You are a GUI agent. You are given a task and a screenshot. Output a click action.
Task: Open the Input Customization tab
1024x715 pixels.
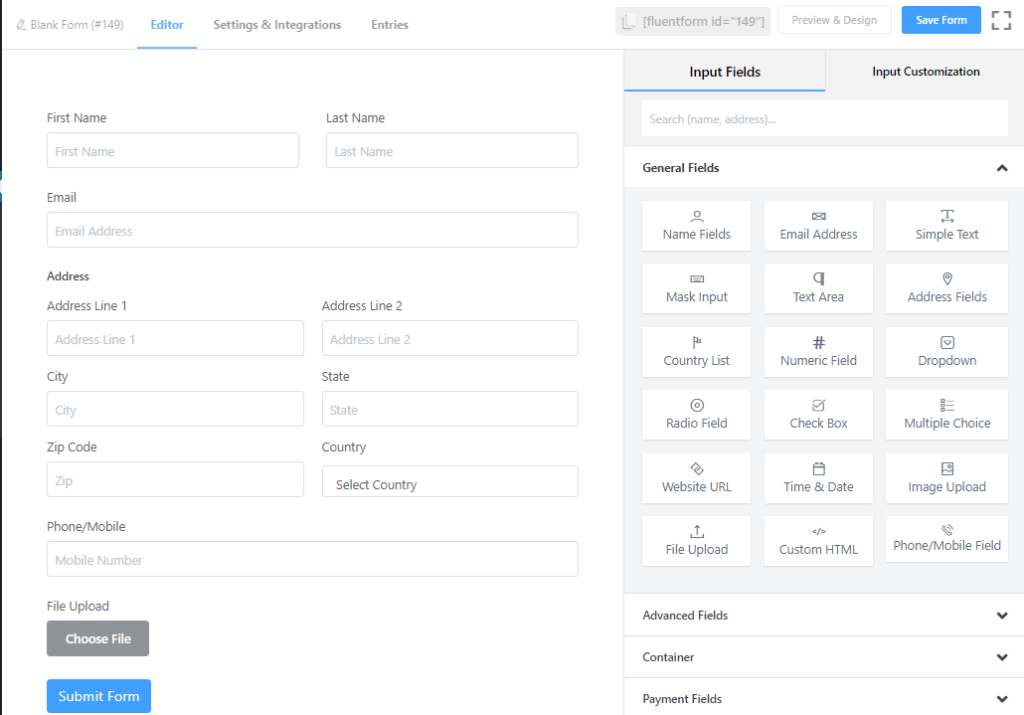(925, 71)
